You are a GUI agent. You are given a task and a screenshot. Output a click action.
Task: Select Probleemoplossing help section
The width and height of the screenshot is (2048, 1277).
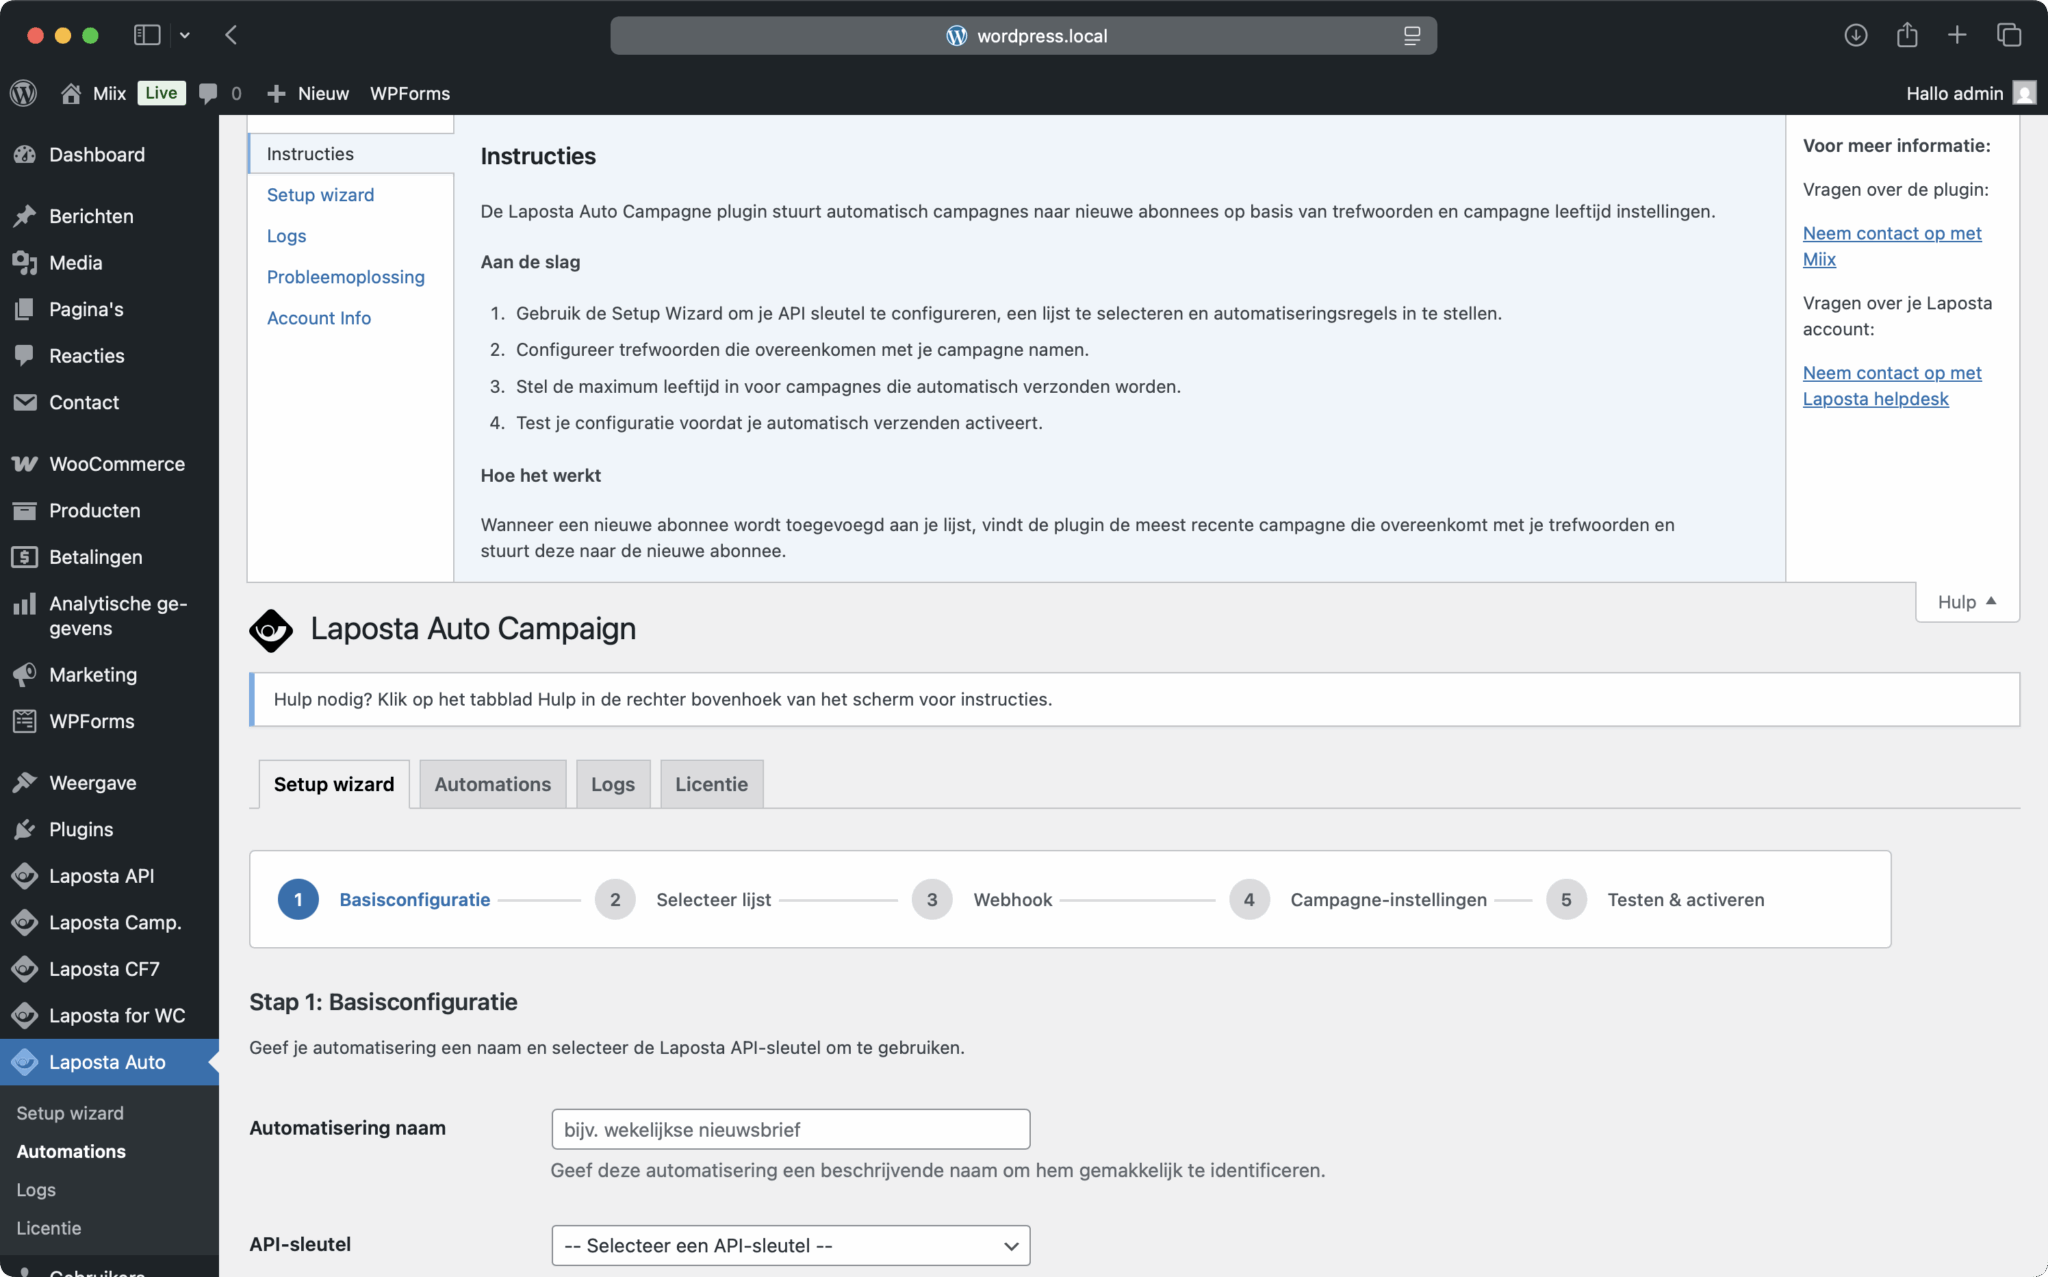point(345,277)
